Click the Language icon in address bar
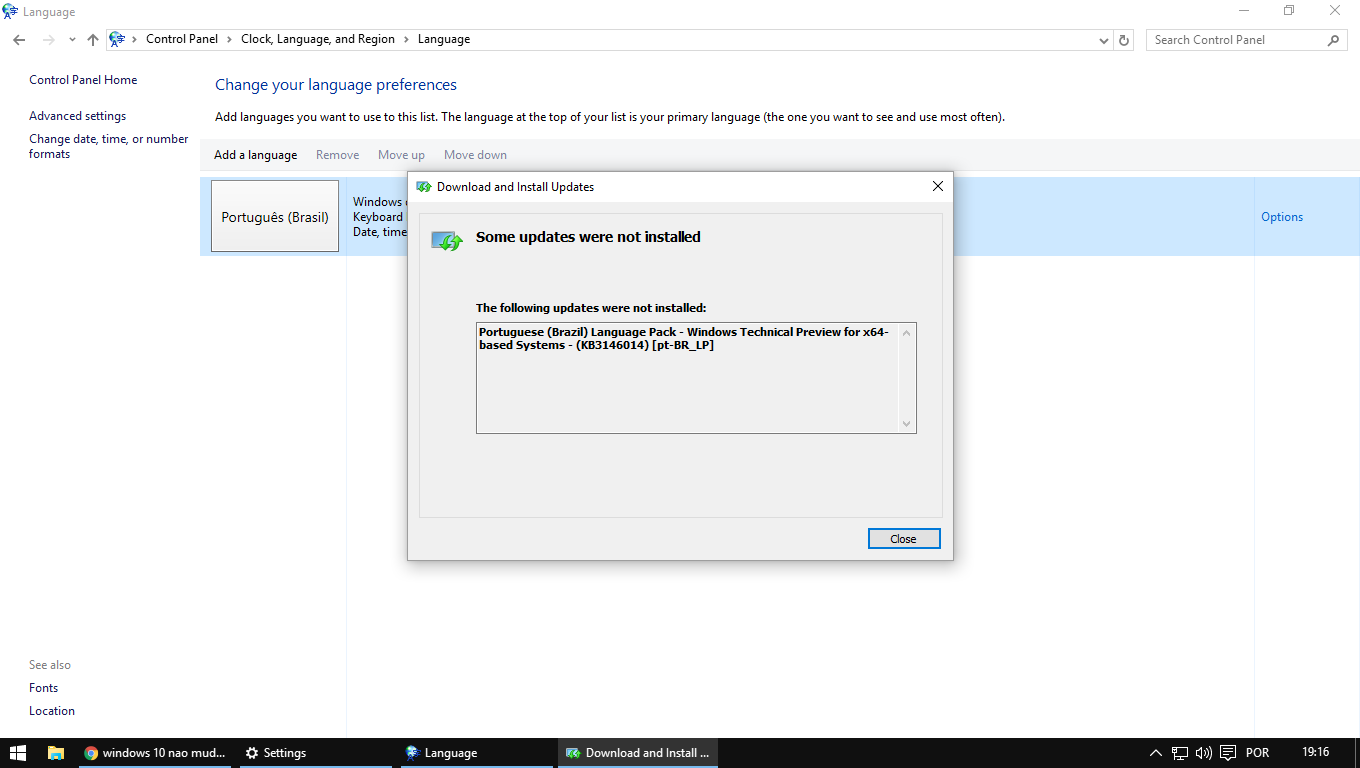 [117, 40]
